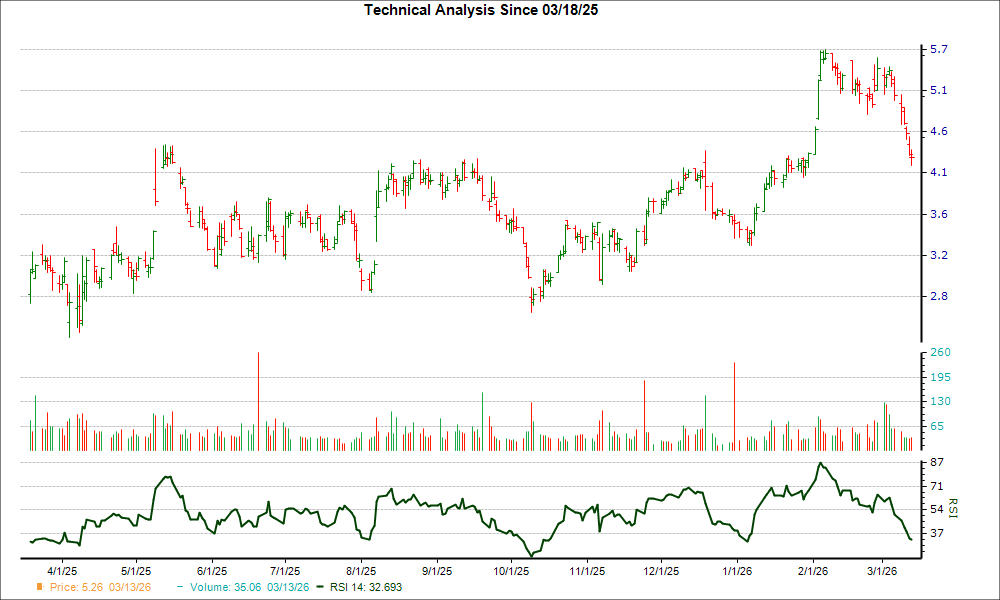
Task: Click the 87 RSI axis label
Action: point(938,463)
